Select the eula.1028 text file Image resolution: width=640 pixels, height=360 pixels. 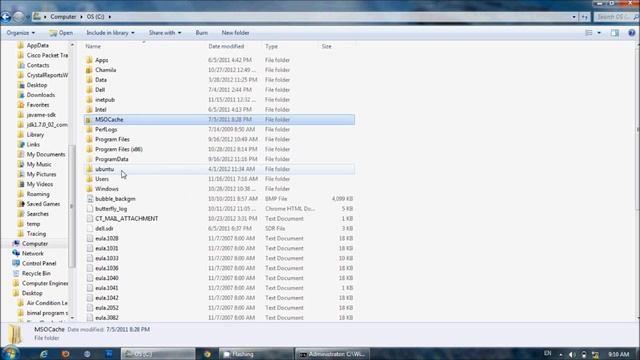(x=107, y=238)
